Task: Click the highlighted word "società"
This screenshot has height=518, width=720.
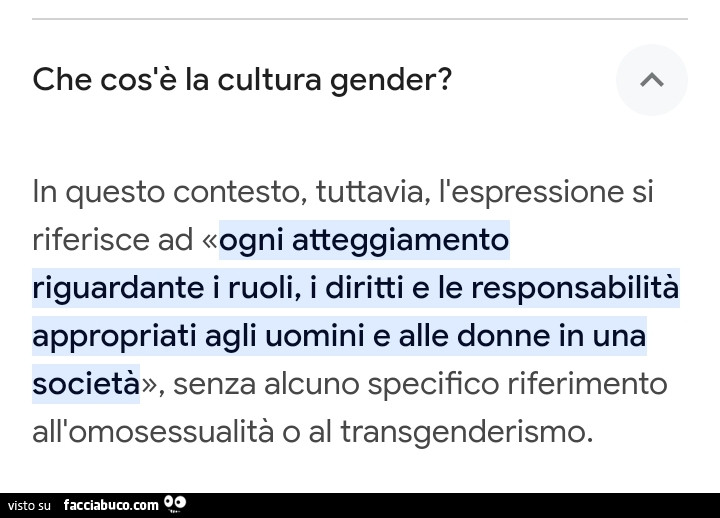Action: point(85,385)
